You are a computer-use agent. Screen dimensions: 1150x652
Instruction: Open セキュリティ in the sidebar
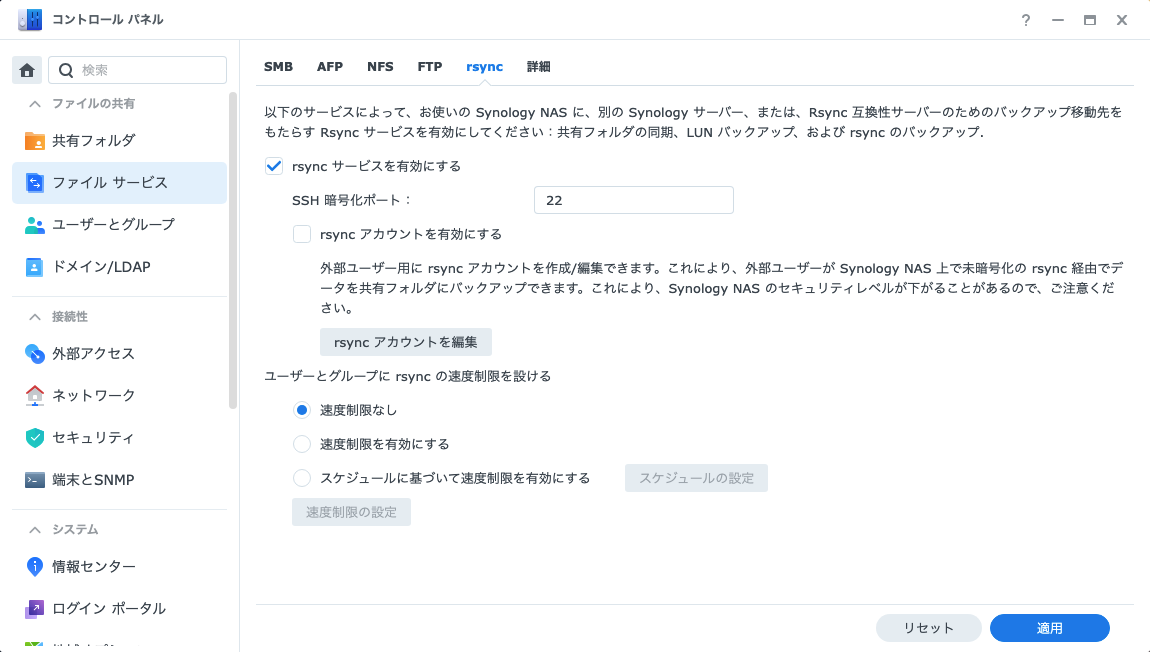(x=120, y=438)
